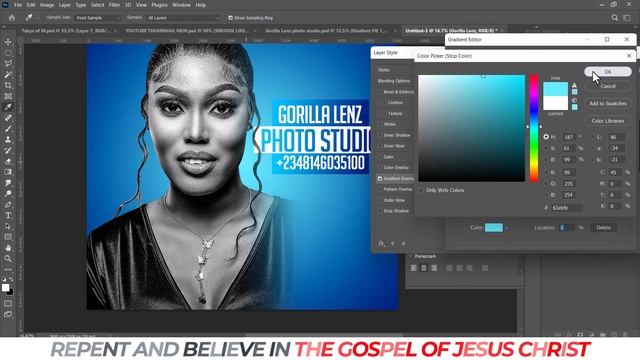This screenshot has height=360, width=640.
Task: Select the Pen tool
Action: tap(8, 204)
